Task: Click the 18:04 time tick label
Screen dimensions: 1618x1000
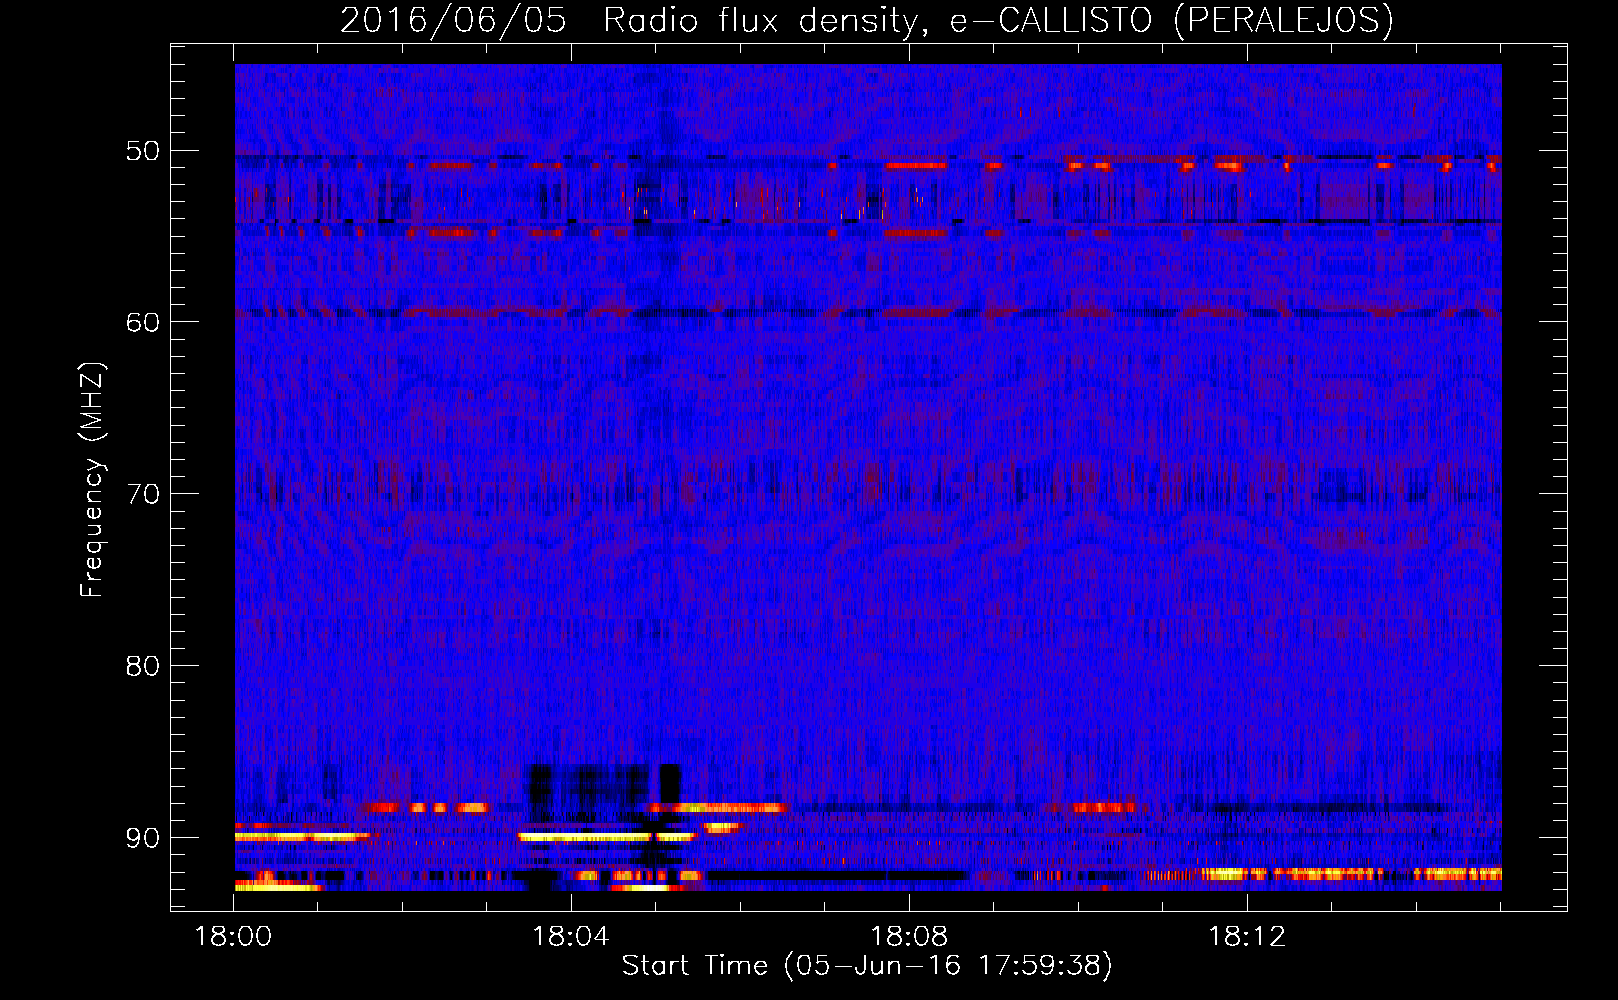Action: (571, 937)
